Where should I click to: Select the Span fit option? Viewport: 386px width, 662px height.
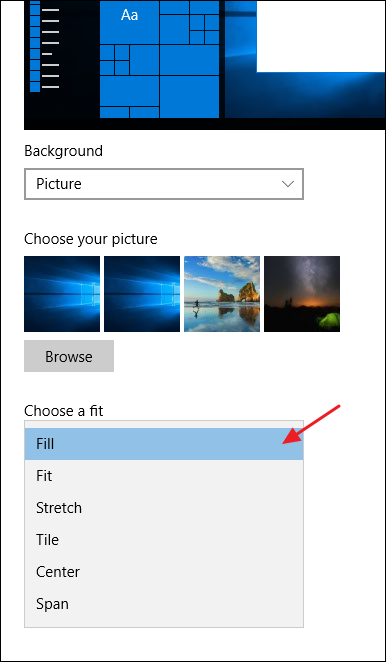pyautogui.click(x=164, y=604)
